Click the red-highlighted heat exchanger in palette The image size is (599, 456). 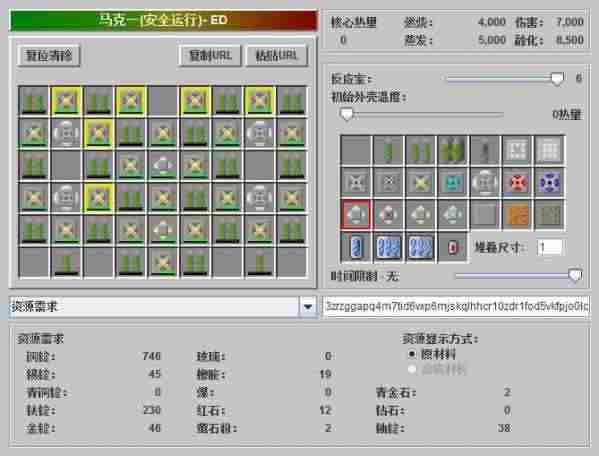[356, 215]
